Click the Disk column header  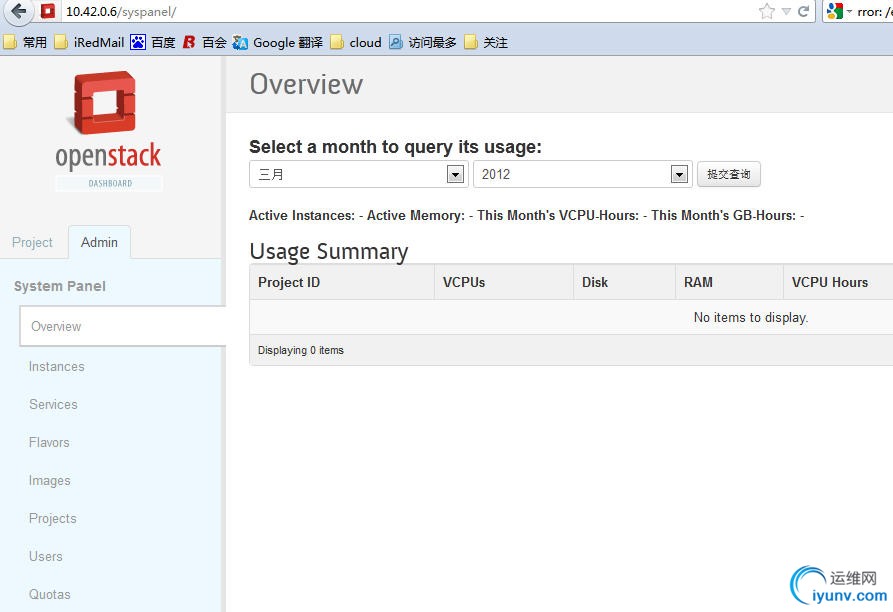(x=624, y=282)
